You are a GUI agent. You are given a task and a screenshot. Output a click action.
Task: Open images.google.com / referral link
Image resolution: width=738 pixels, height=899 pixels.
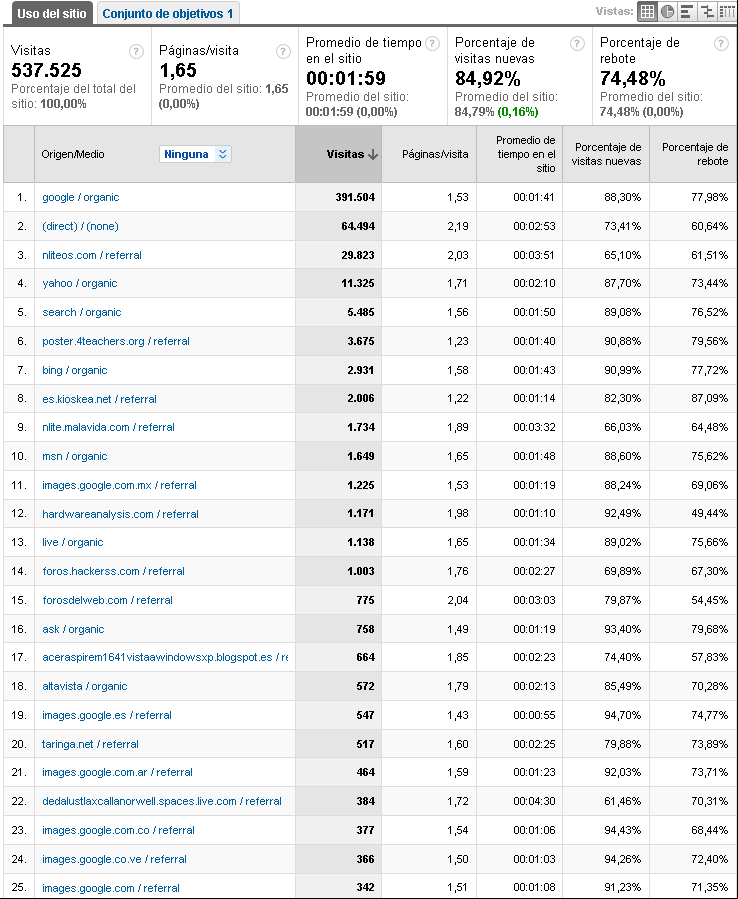111,888
